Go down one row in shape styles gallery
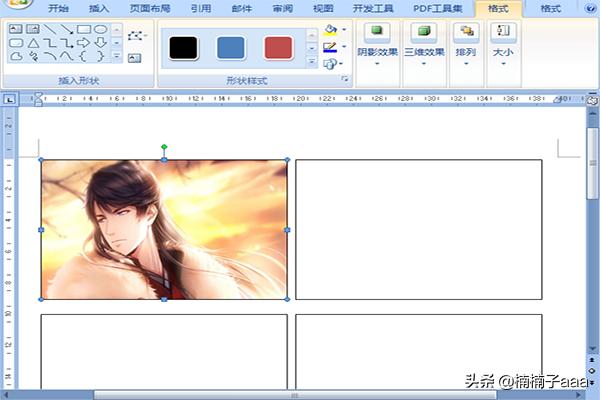 coord(312,48)
